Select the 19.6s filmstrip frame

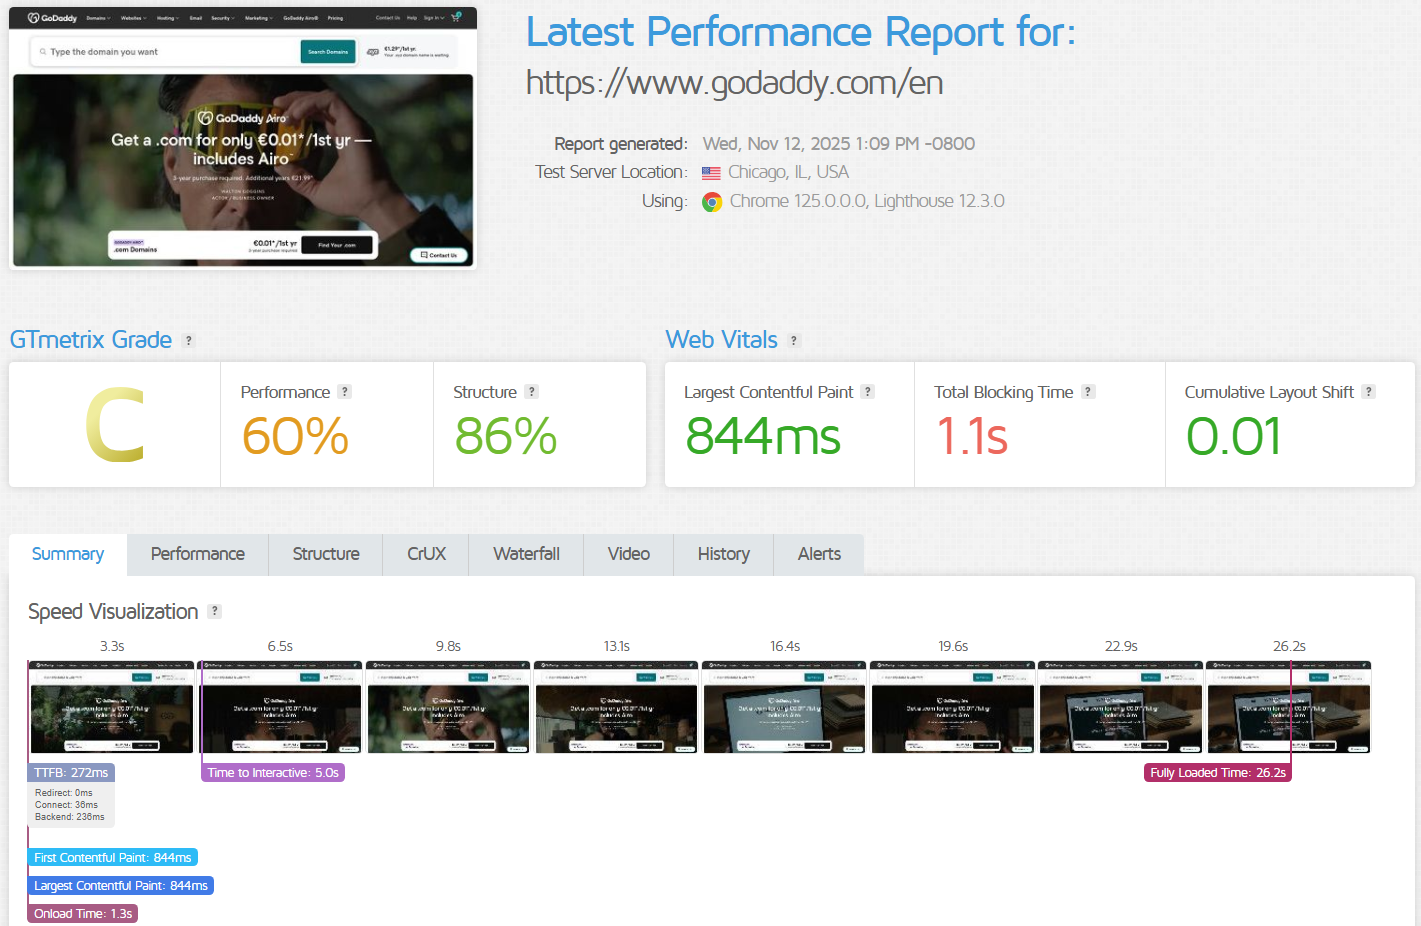pyautogui.click(x=952, y=707)
